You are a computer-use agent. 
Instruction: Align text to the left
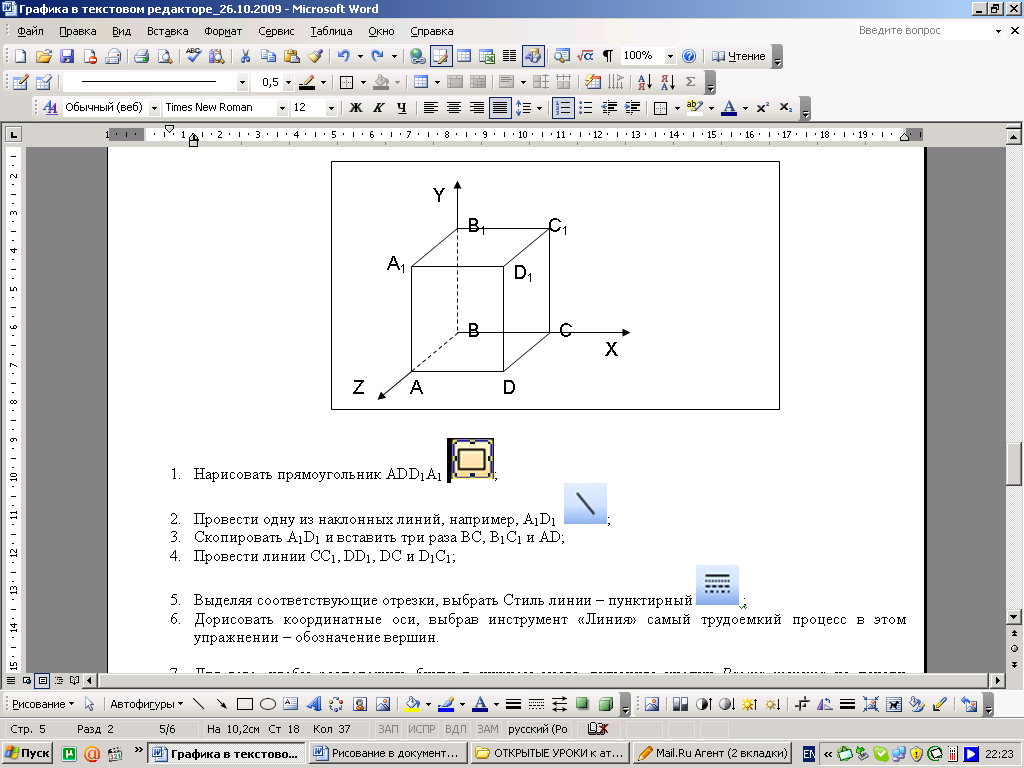click(x=430, y=108)
